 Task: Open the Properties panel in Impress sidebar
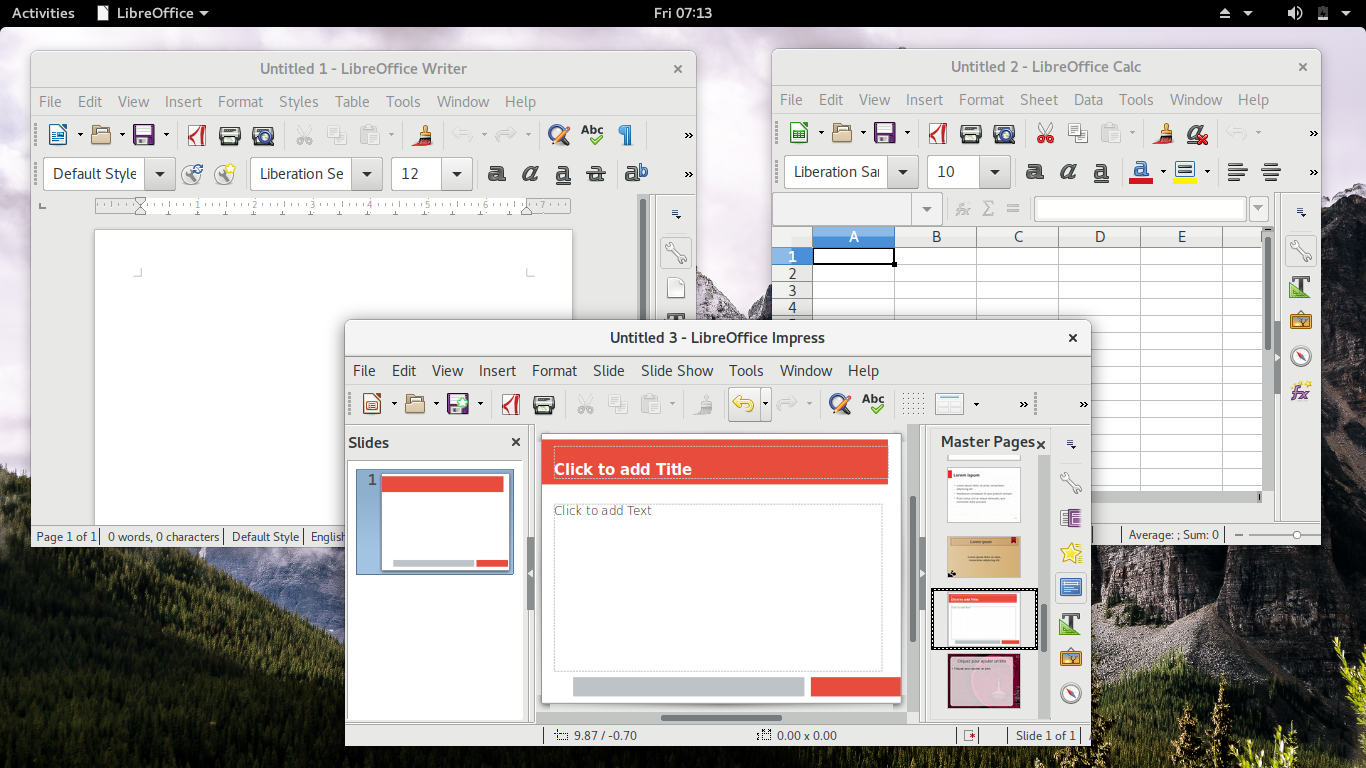tap(1070, 483)
